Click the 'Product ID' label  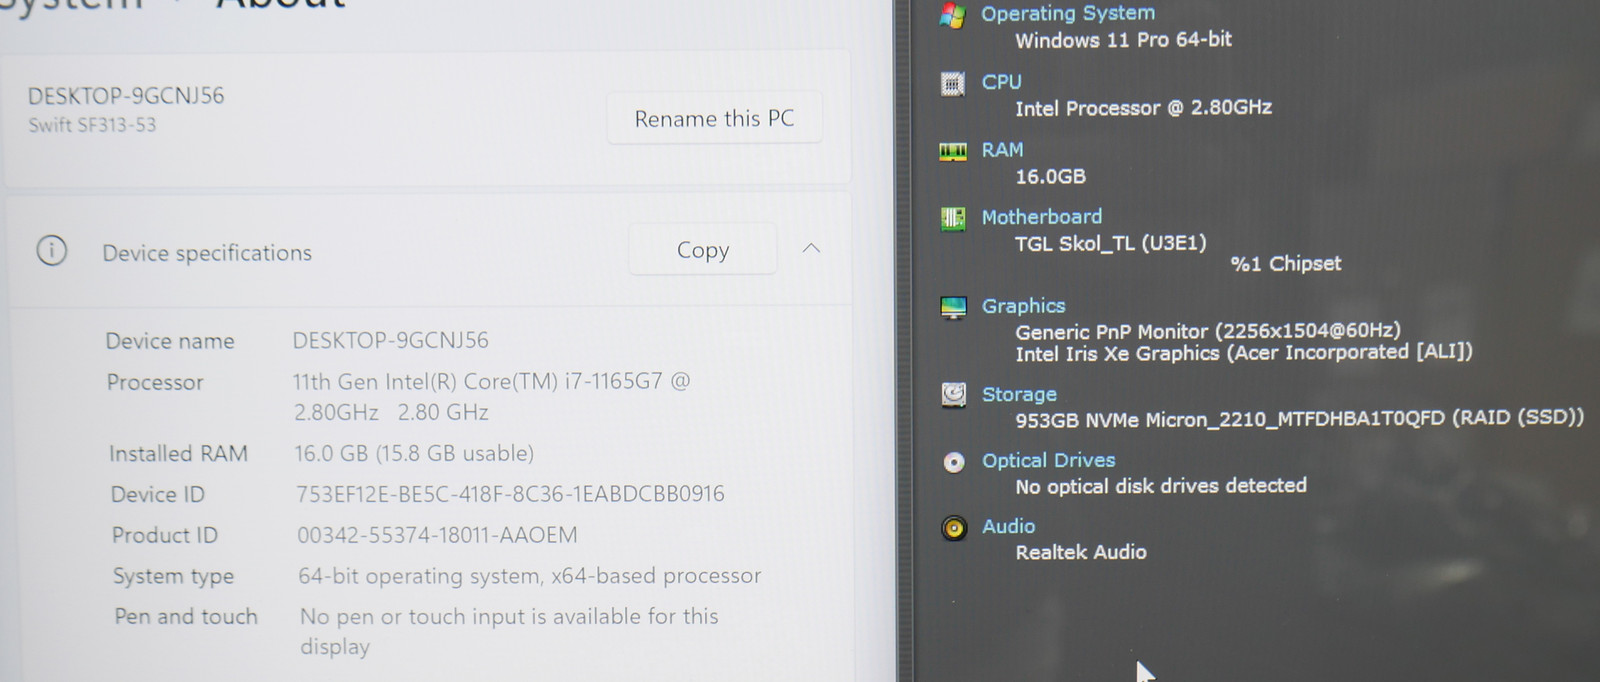[164, 536]
